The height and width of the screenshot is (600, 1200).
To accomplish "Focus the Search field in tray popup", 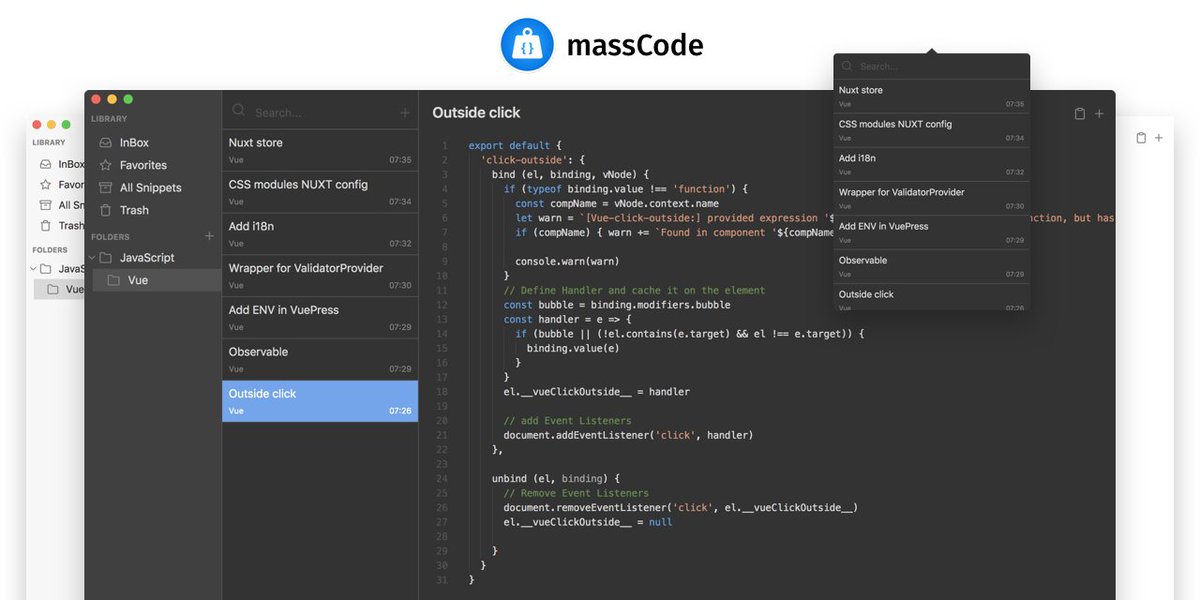I will [x=938, y=67].
